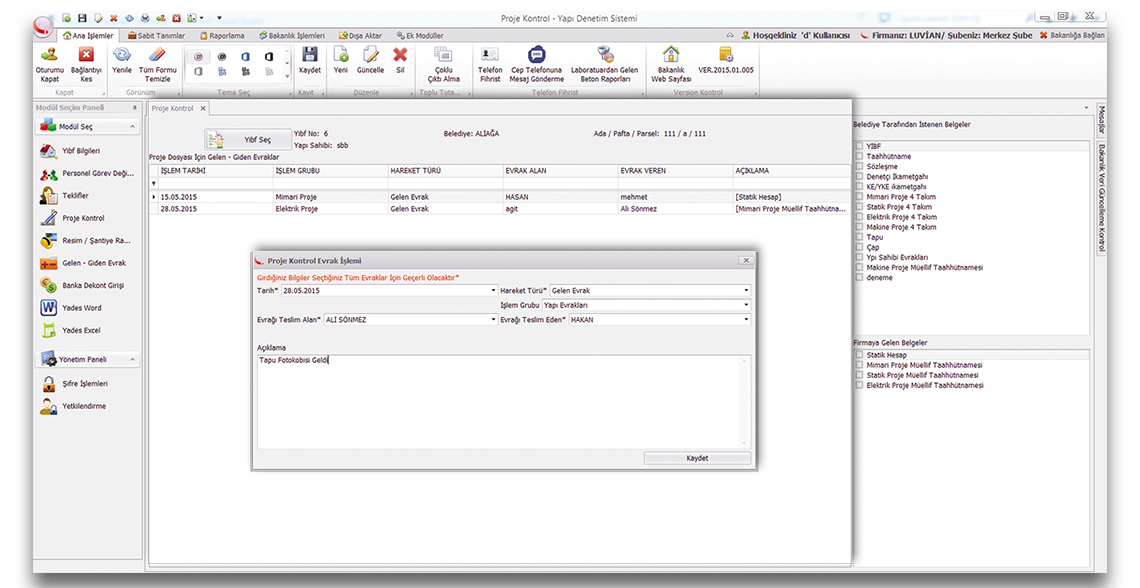1140x588 pixels.
Task: Click the Oturumu Kapat ribbon icon
Action: 50,56
